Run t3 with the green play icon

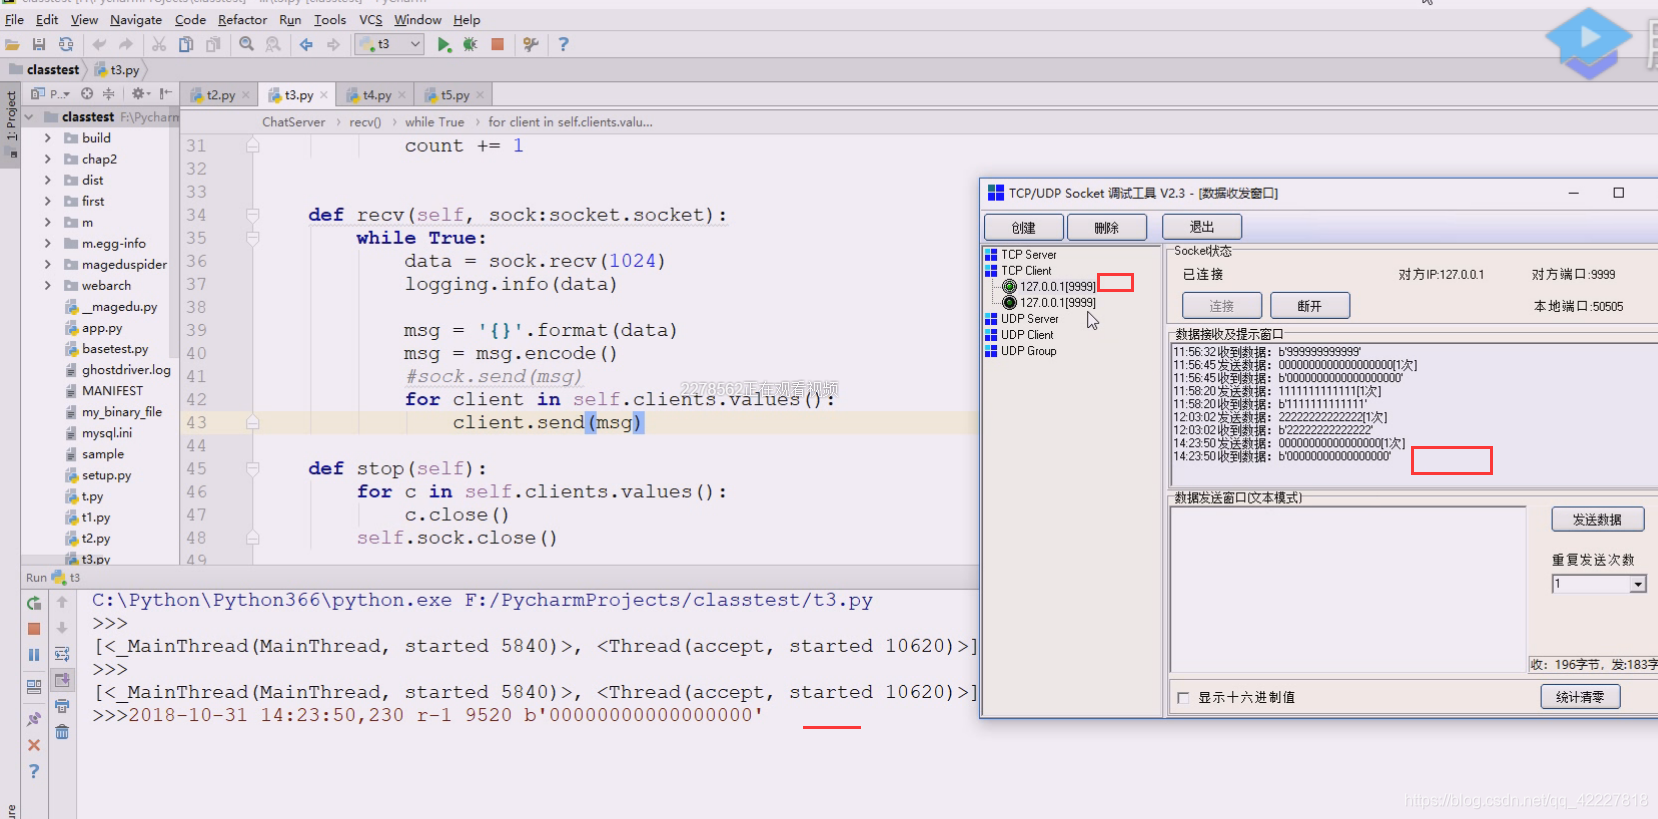[x=444, y=44]
